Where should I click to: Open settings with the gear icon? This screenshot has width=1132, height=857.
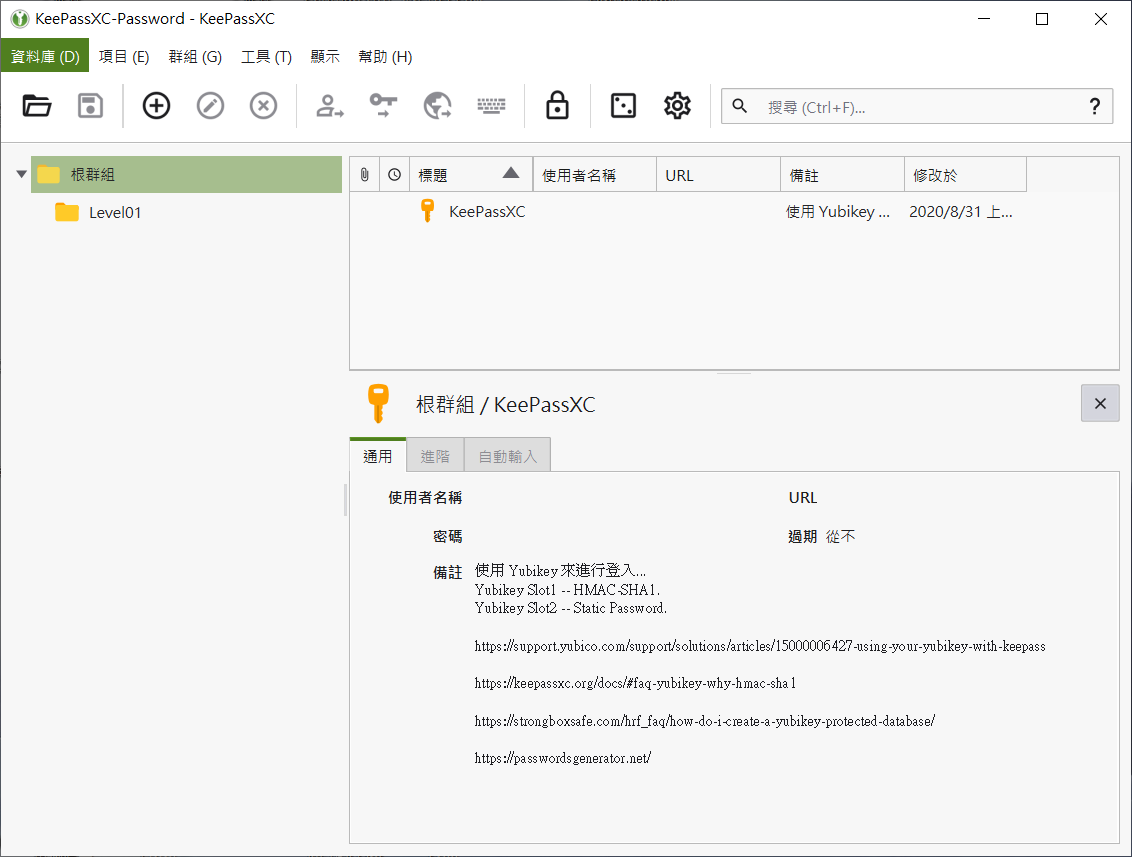pyautogui.click(x=677, y=106)
